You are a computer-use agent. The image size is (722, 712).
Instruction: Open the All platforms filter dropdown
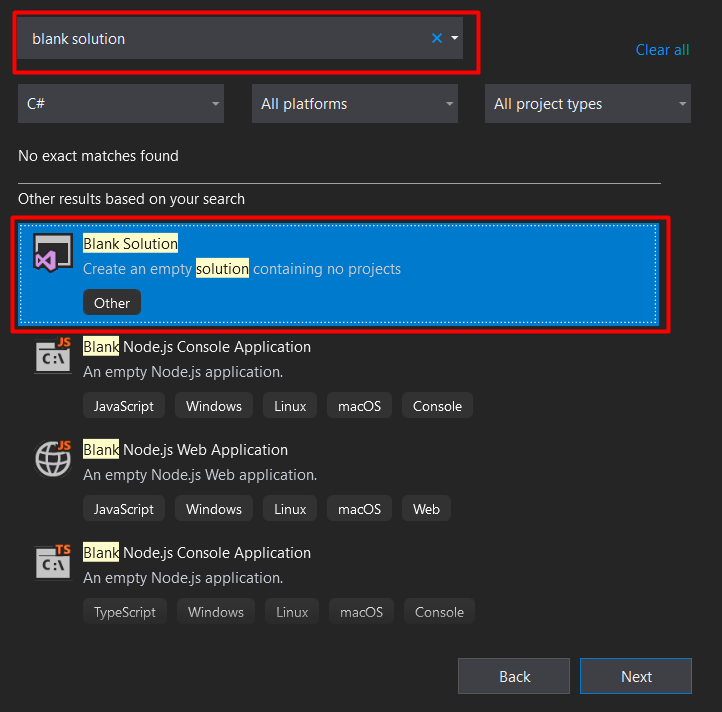(355, 104)
